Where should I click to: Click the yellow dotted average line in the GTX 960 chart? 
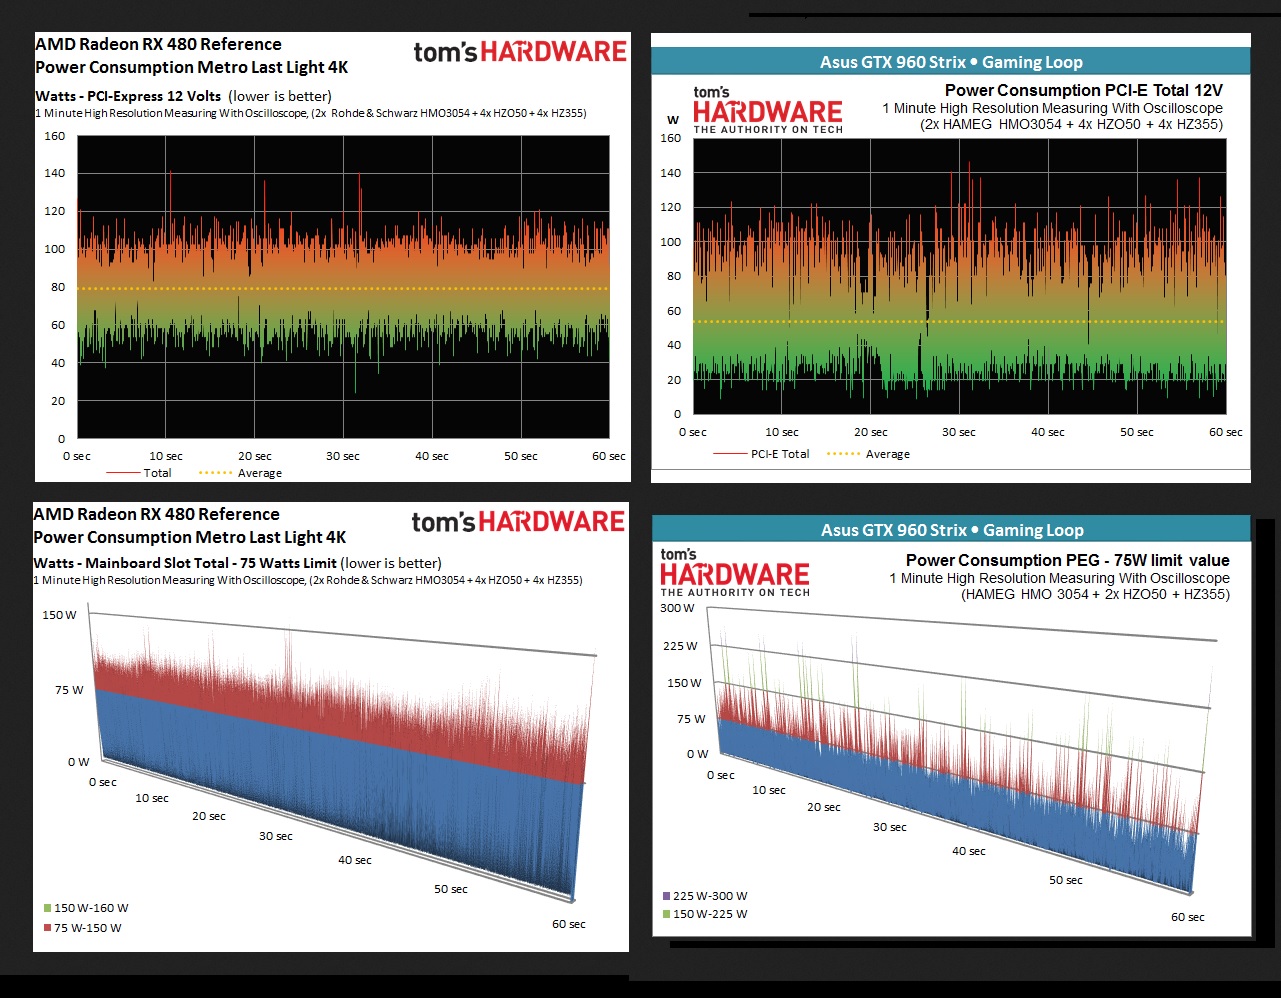[959, 322]
